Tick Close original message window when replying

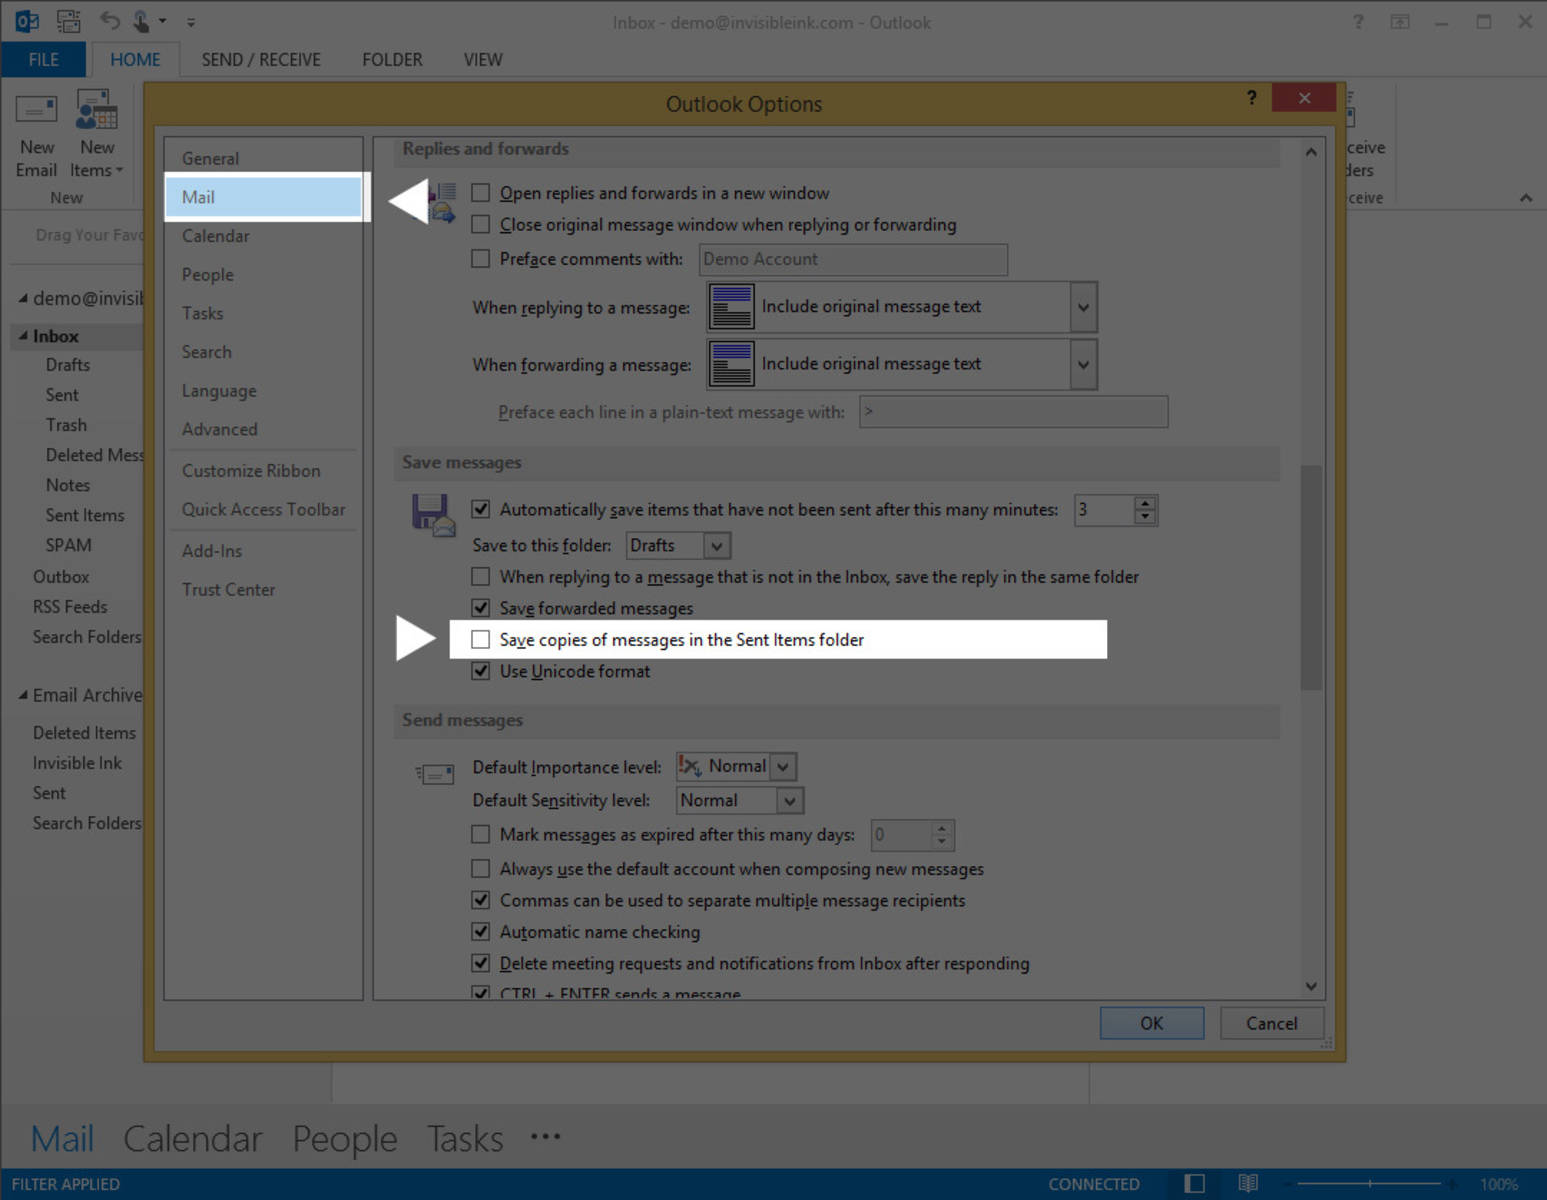point(481,224)
